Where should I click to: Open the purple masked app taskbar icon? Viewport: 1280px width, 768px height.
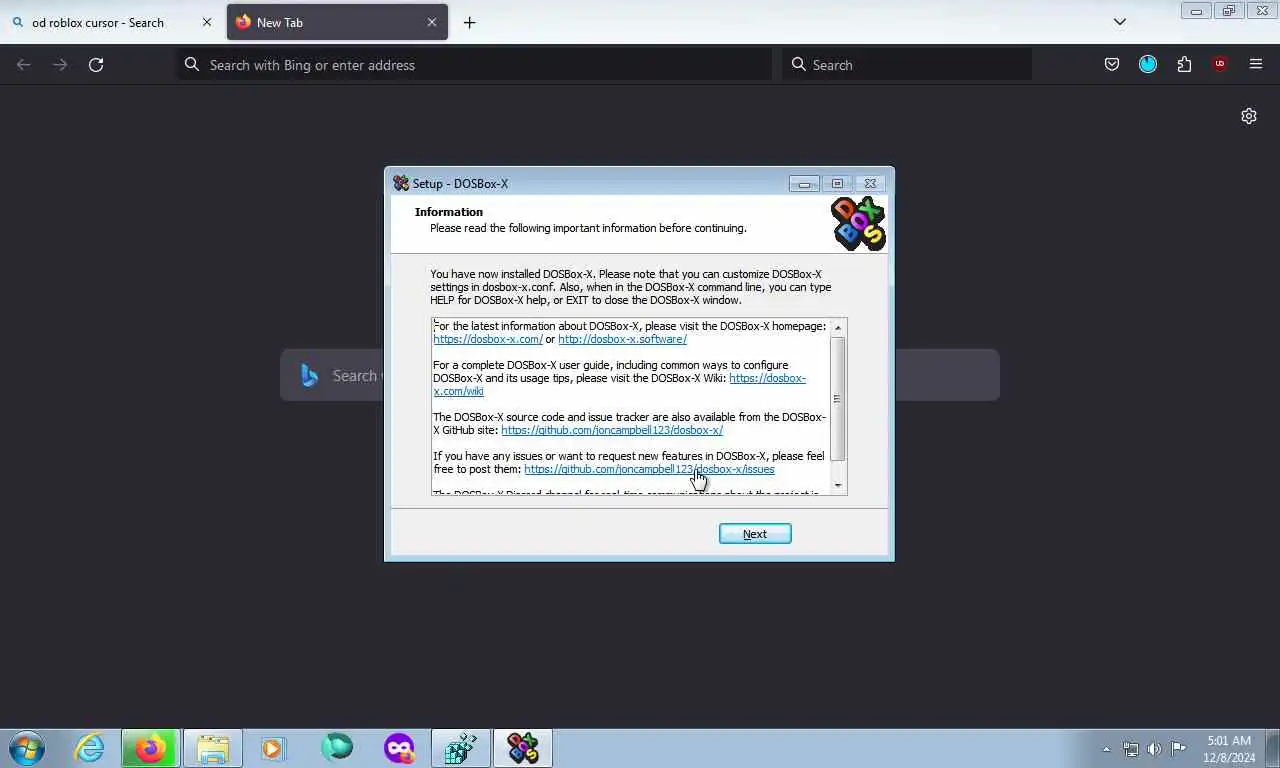pos(399,748)
